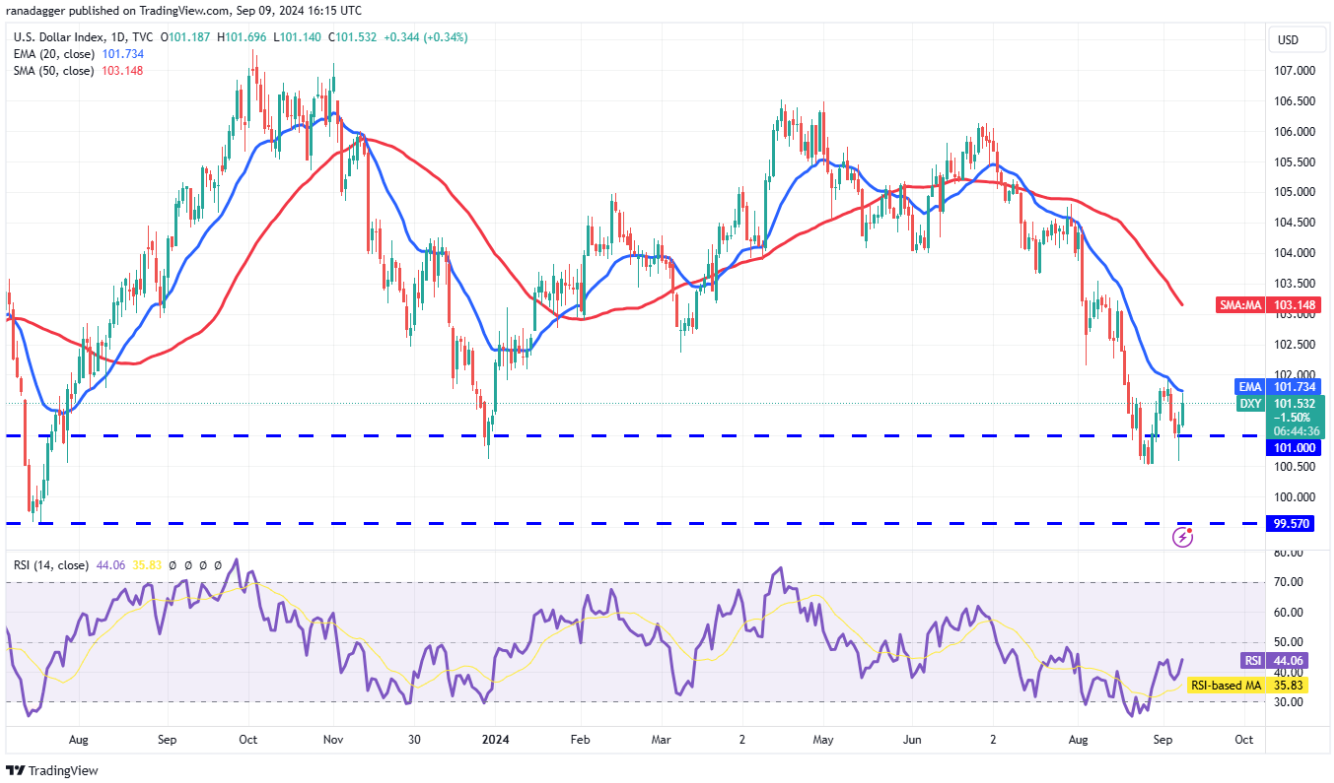Click the 30.00 RSI axis value

pyautogui.click(x=1289, y=702)
